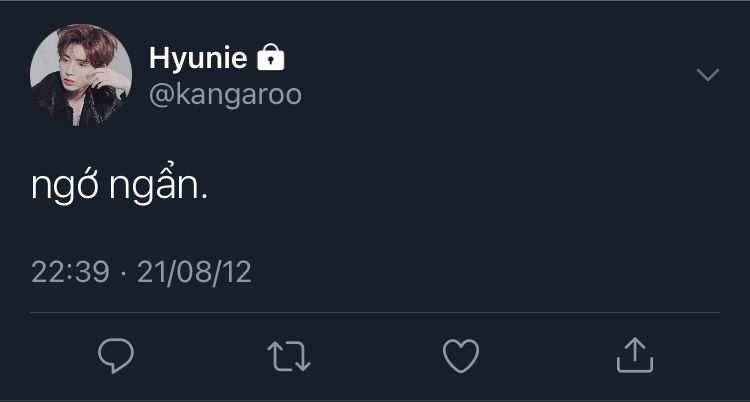Toggle the retweet arrows on this post
Image resolution: width=750 pixels, height=402 pixels.
click(x=290, y=355)
